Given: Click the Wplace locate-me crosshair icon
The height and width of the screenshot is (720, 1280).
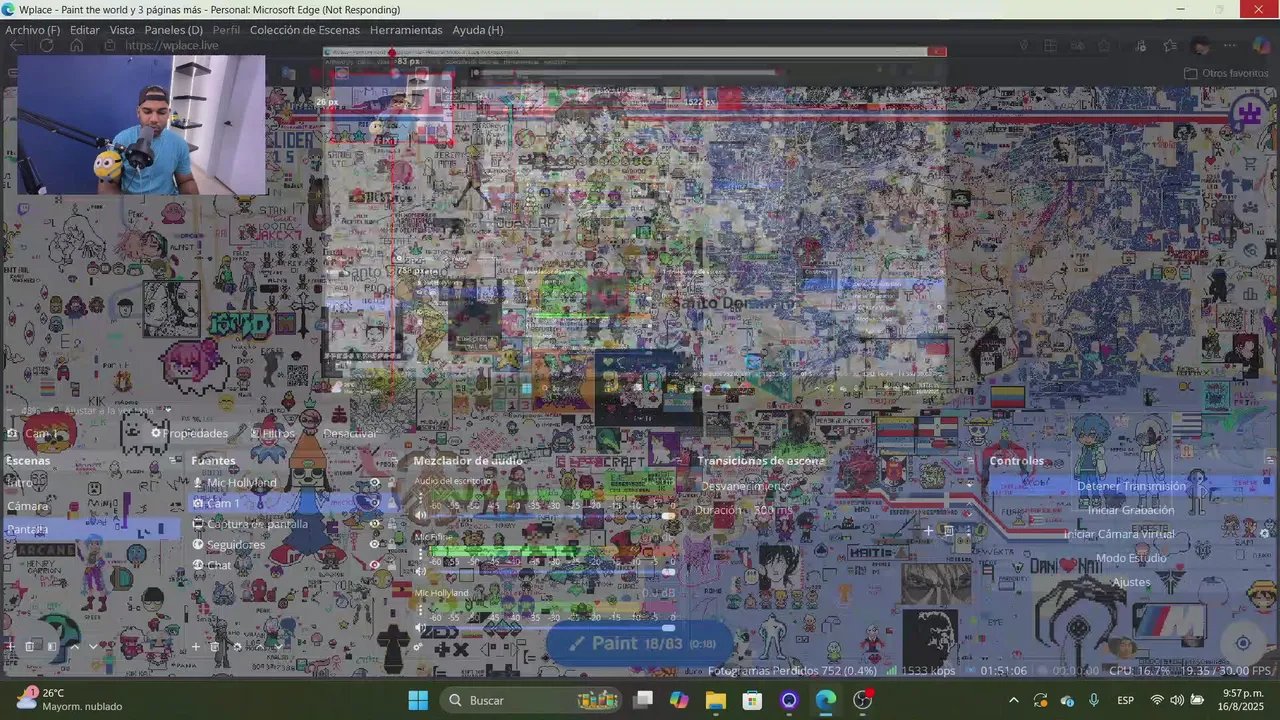Looking at the screenshot, I should (1243, 643).
